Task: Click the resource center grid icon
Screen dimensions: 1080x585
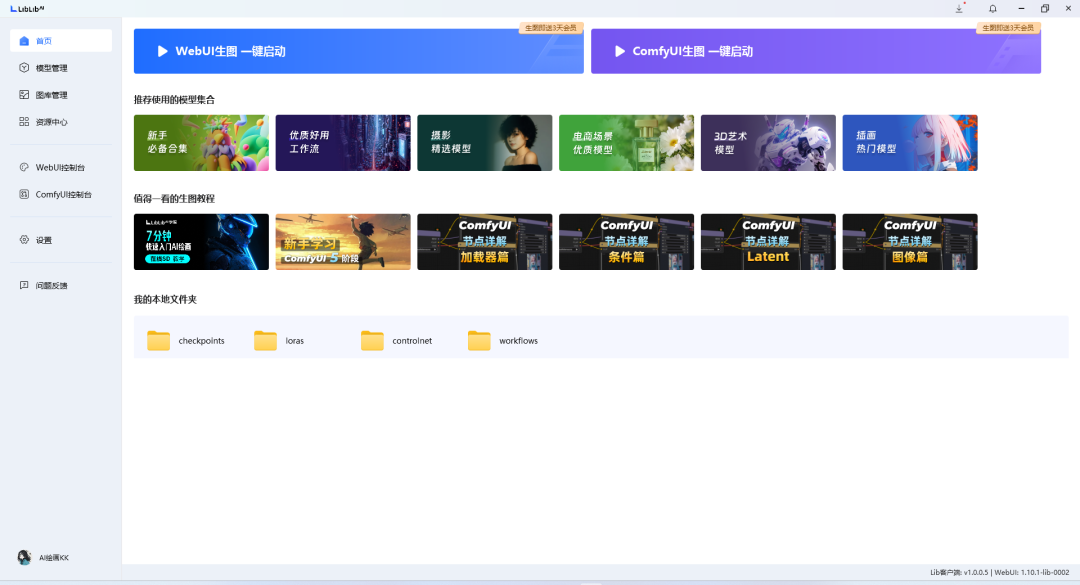Action: point(24,121)
